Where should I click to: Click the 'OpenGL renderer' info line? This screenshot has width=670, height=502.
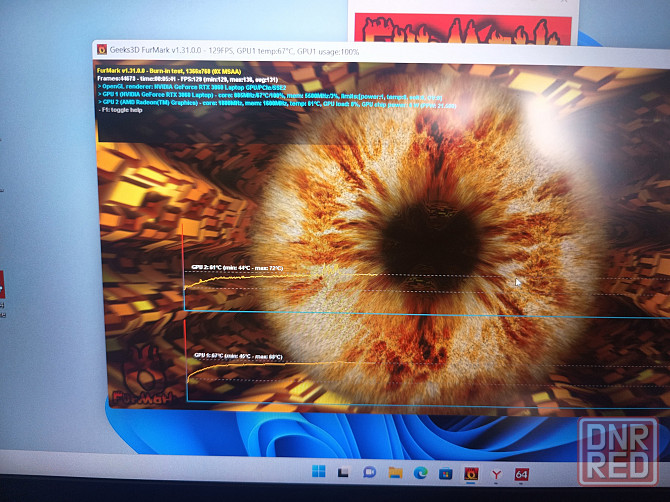(192, 87)
